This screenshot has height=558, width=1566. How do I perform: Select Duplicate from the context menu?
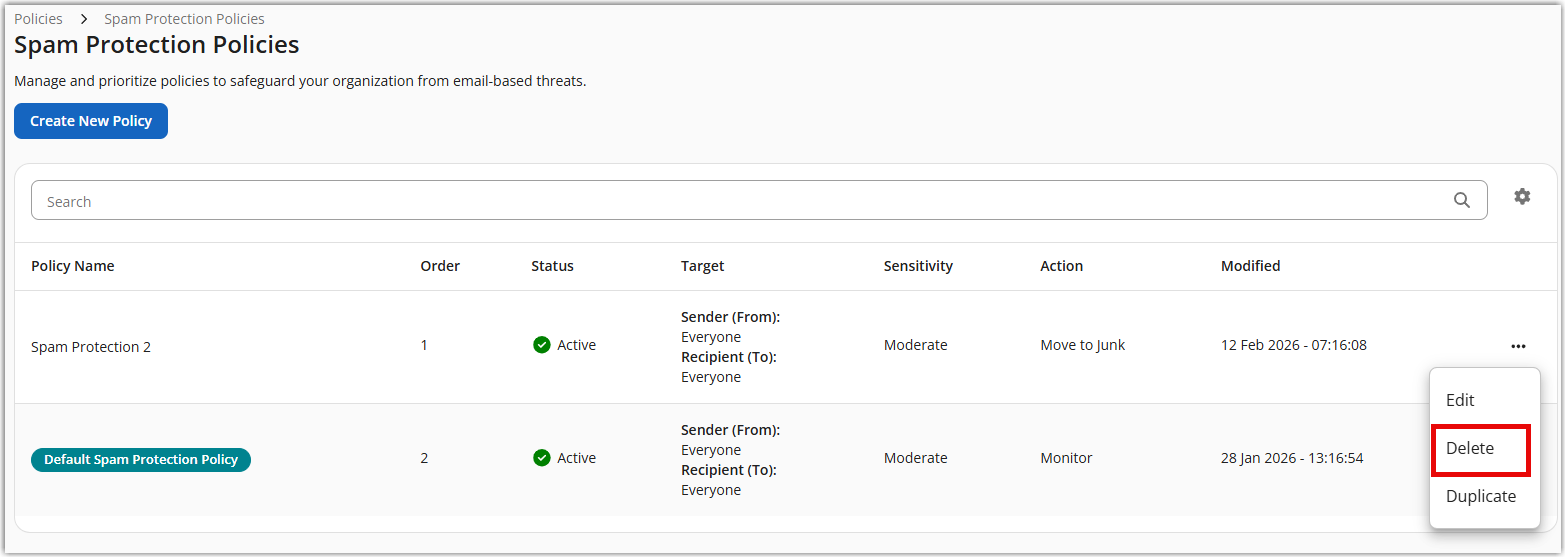(x=1480, y=496)
